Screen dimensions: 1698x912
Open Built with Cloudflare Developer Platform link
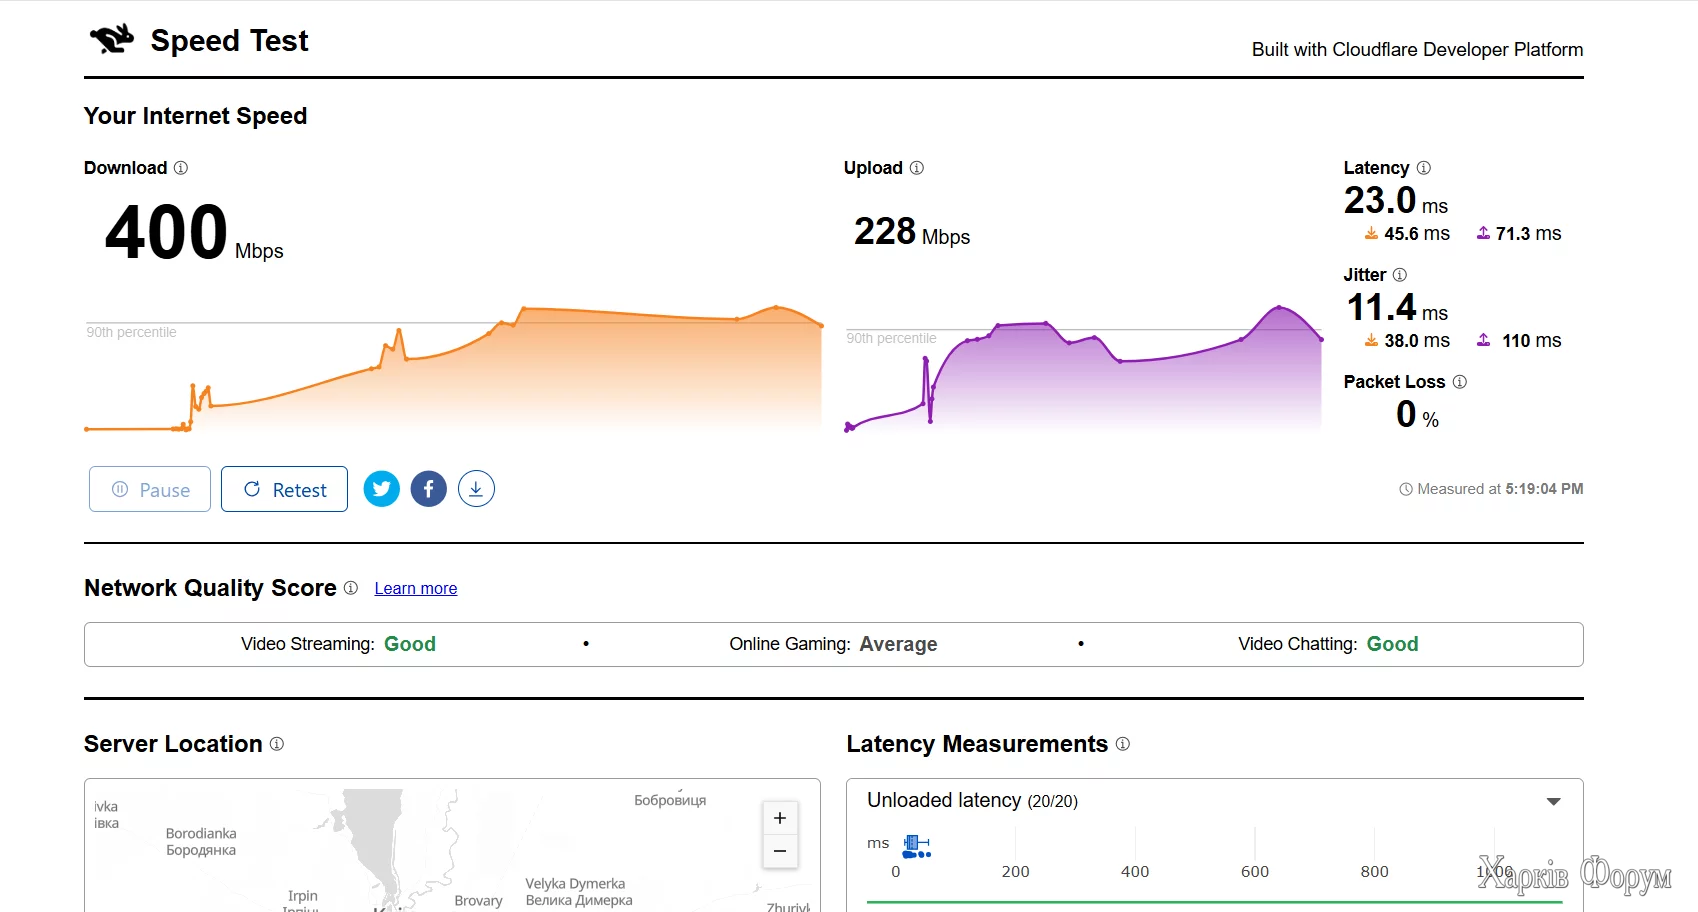tap(1417, 50)
